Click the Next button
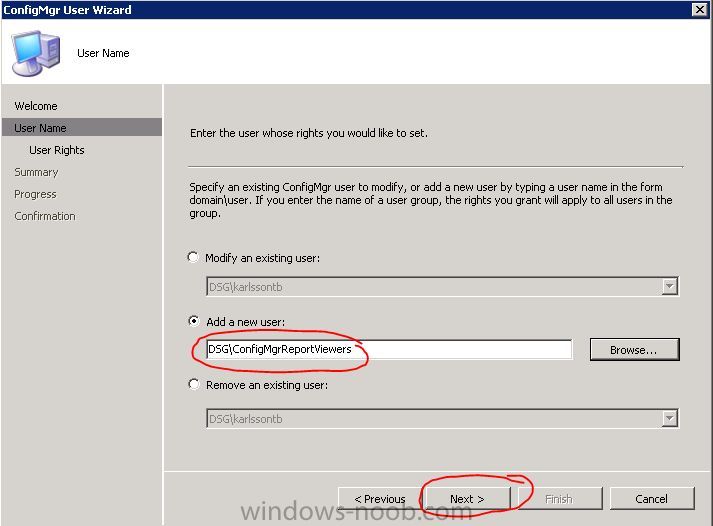713x526 pixels. coord(467,499)
